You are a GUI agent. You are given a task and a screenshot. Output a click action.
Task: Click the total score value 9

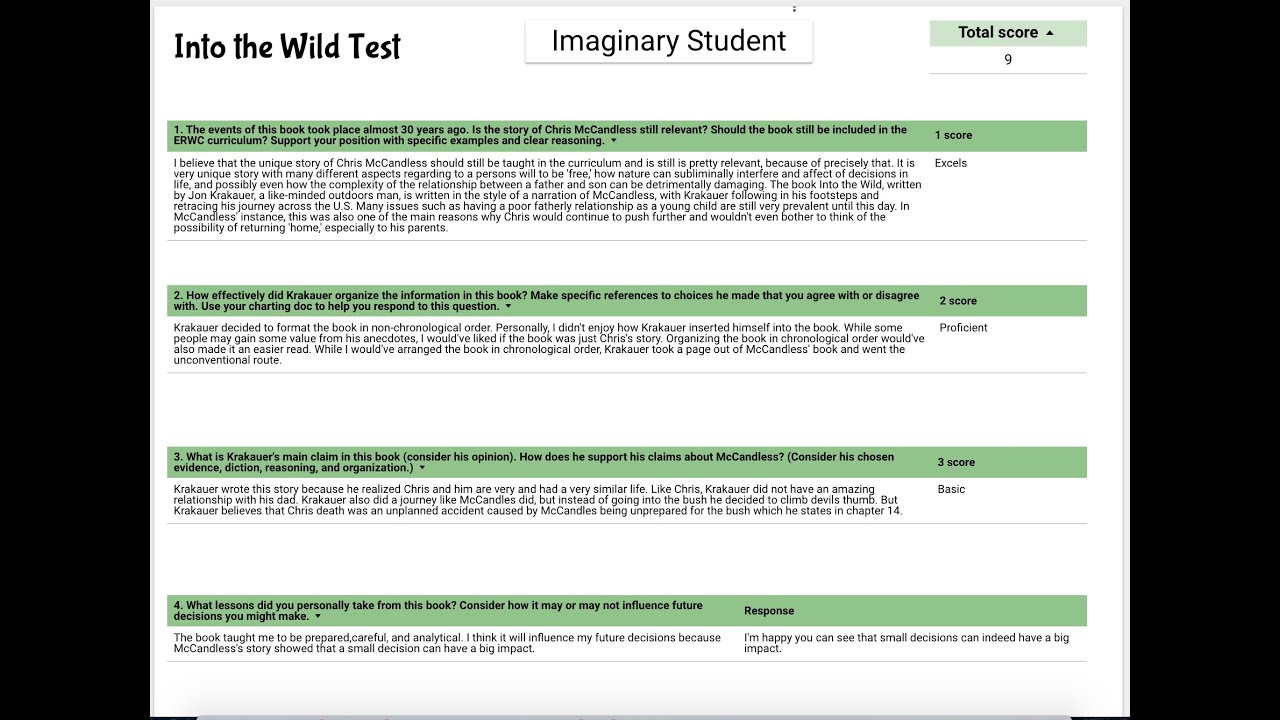(1008, 60)
